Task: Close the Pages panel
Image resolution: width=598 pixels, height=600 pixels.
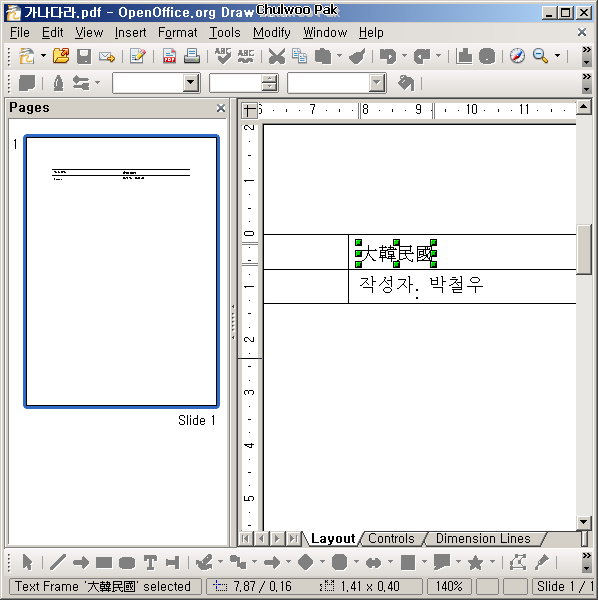Action: (x=221, y=108)
